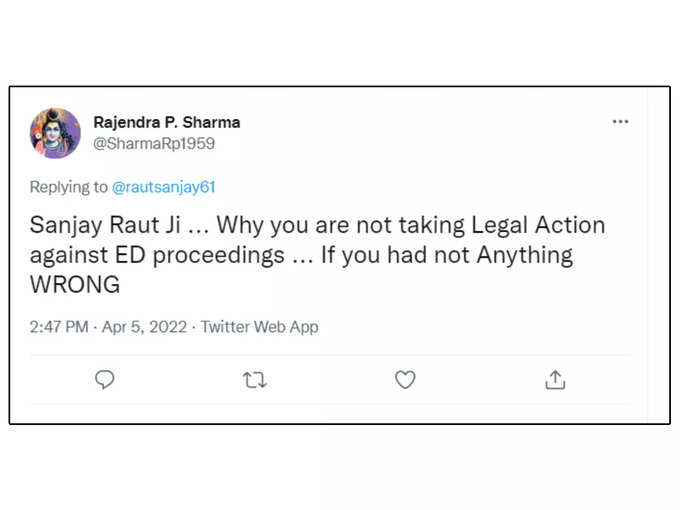This screenshot has width=680, height=510.
Task: Click "Sanjay Raut Ji" in the tweet text
Action: (105, 225)
